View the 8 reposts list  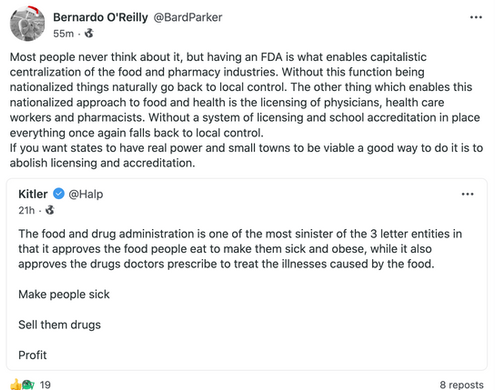461,385
